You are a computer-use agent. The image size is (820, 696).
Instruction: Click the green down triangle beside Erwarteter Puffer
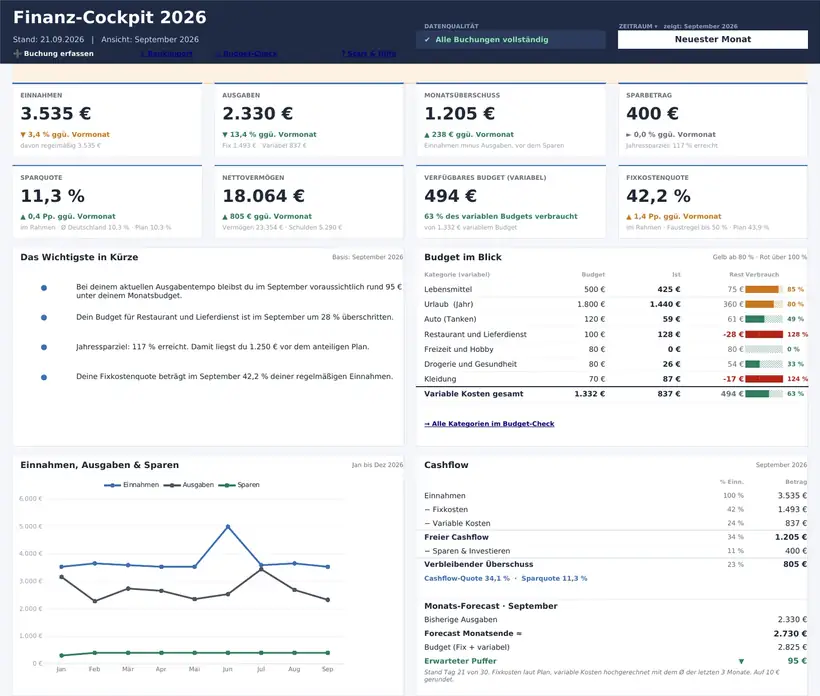(x=741, y=661)
